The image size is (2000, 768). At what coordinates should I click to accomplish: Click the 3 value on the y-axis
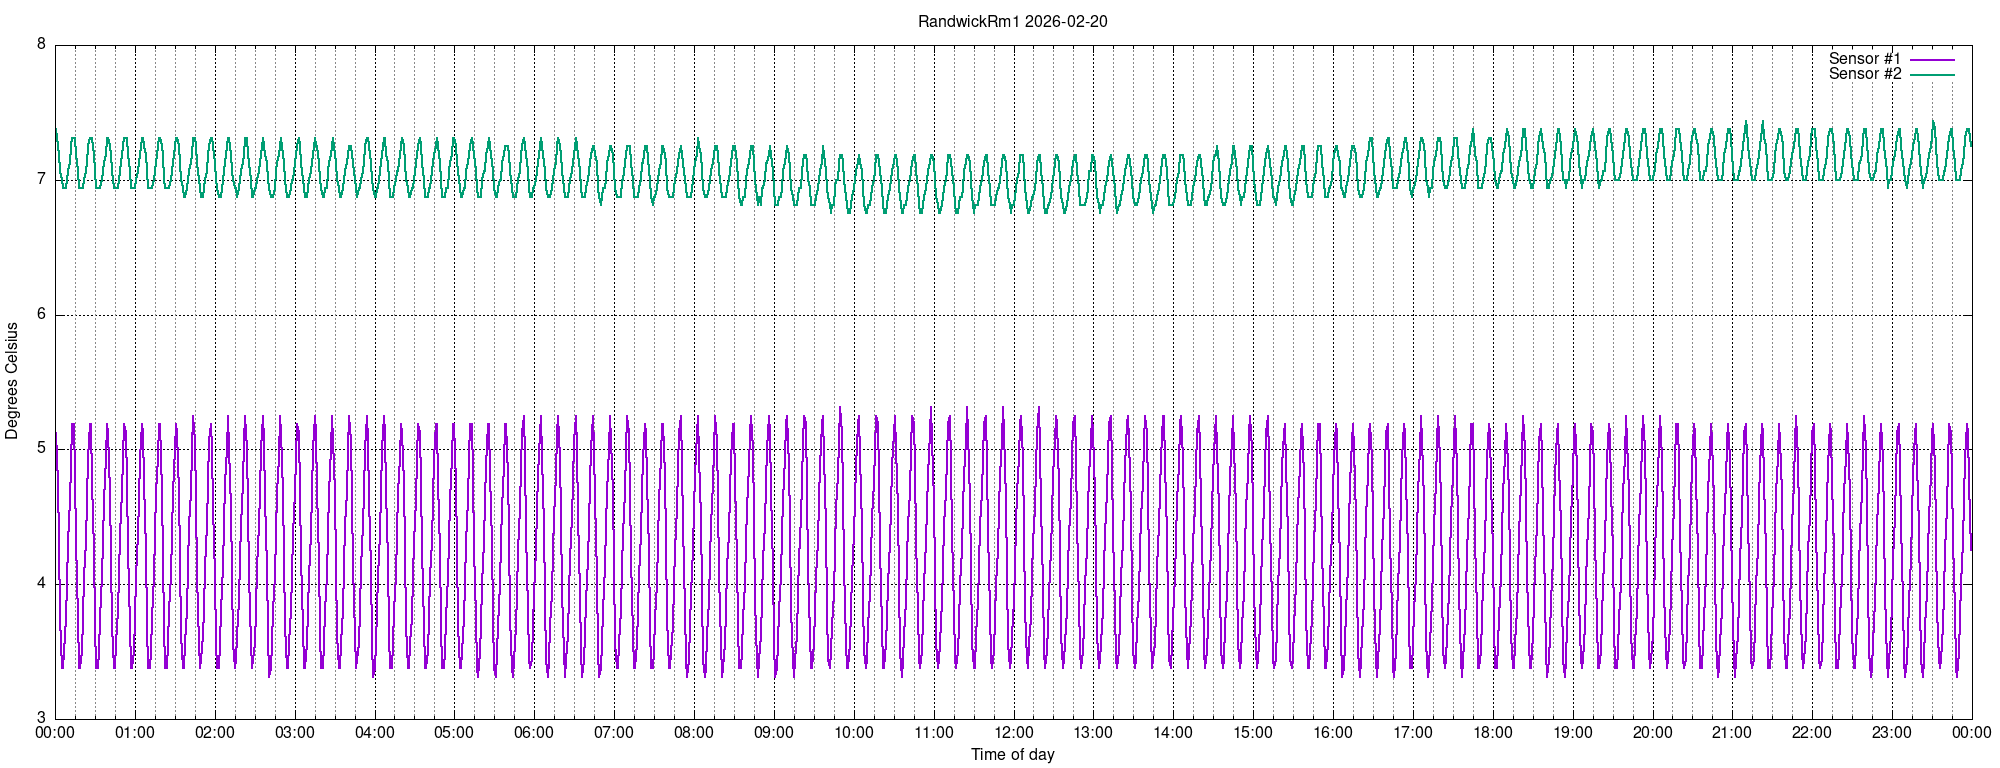pyautogui.click(x=41, y=718)
